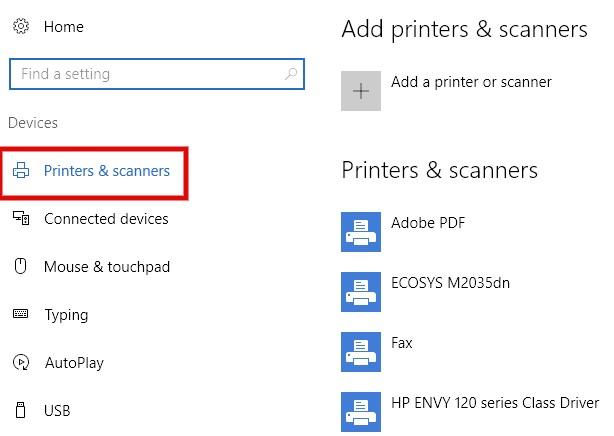Click the Home text link
The image size is (614, 436).
[x=64, y=27]
